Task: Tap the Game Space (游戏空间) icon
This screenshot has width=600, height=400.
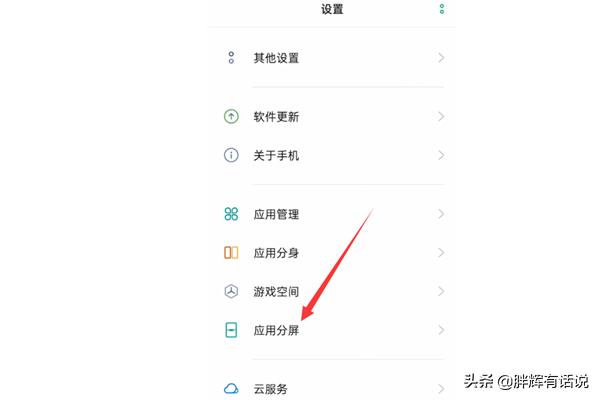Action: (231, 292)
